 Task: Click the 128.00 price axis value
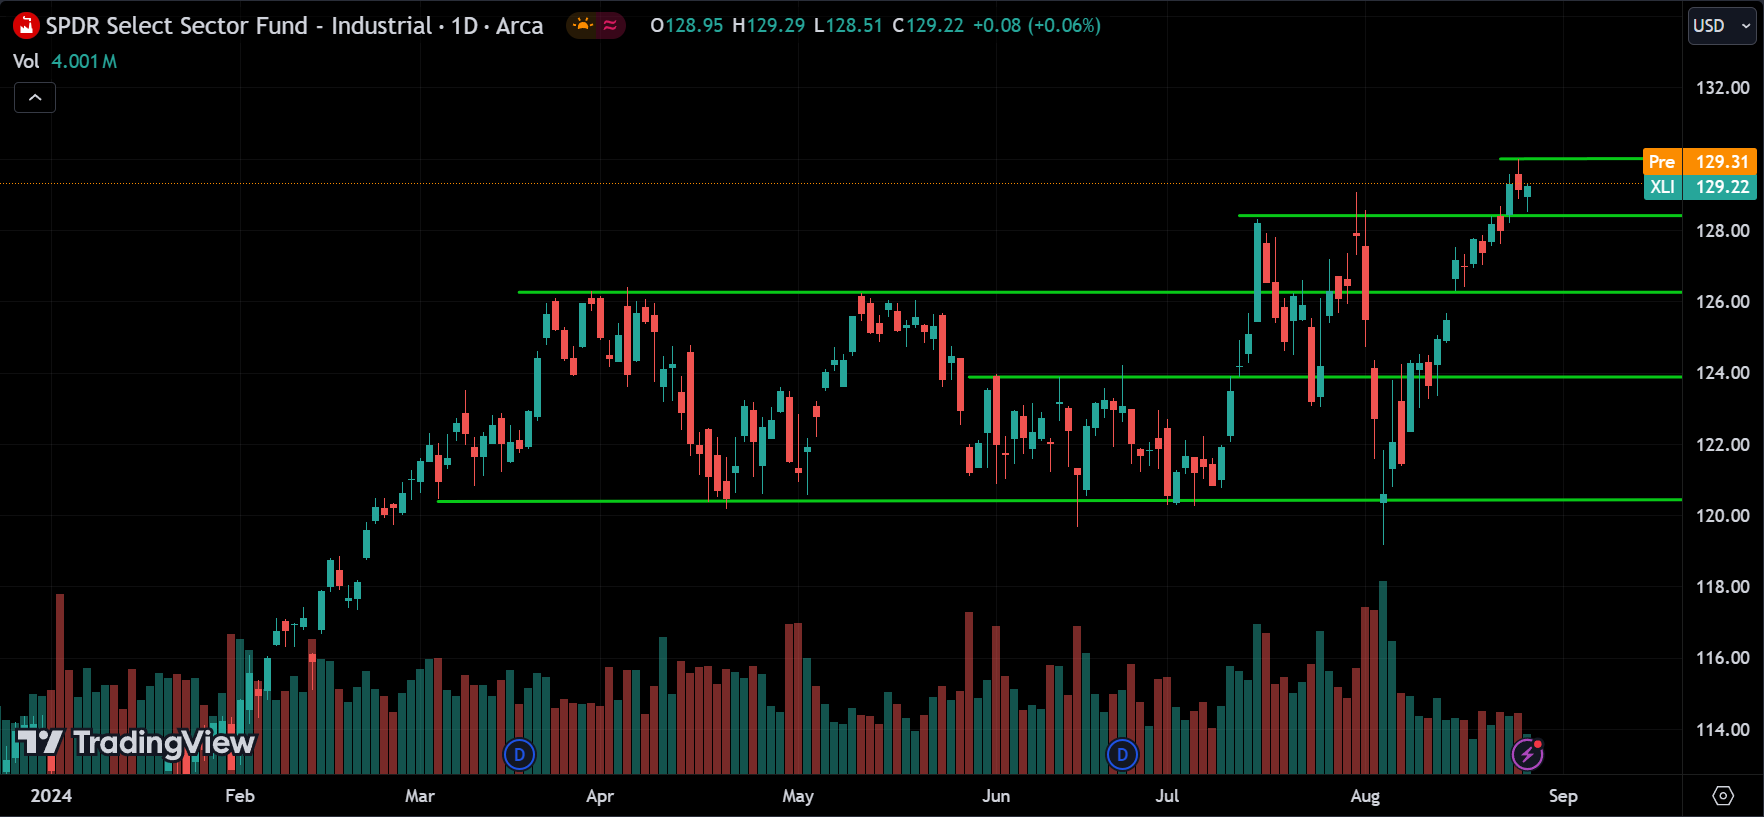(x=1722, y=231)
